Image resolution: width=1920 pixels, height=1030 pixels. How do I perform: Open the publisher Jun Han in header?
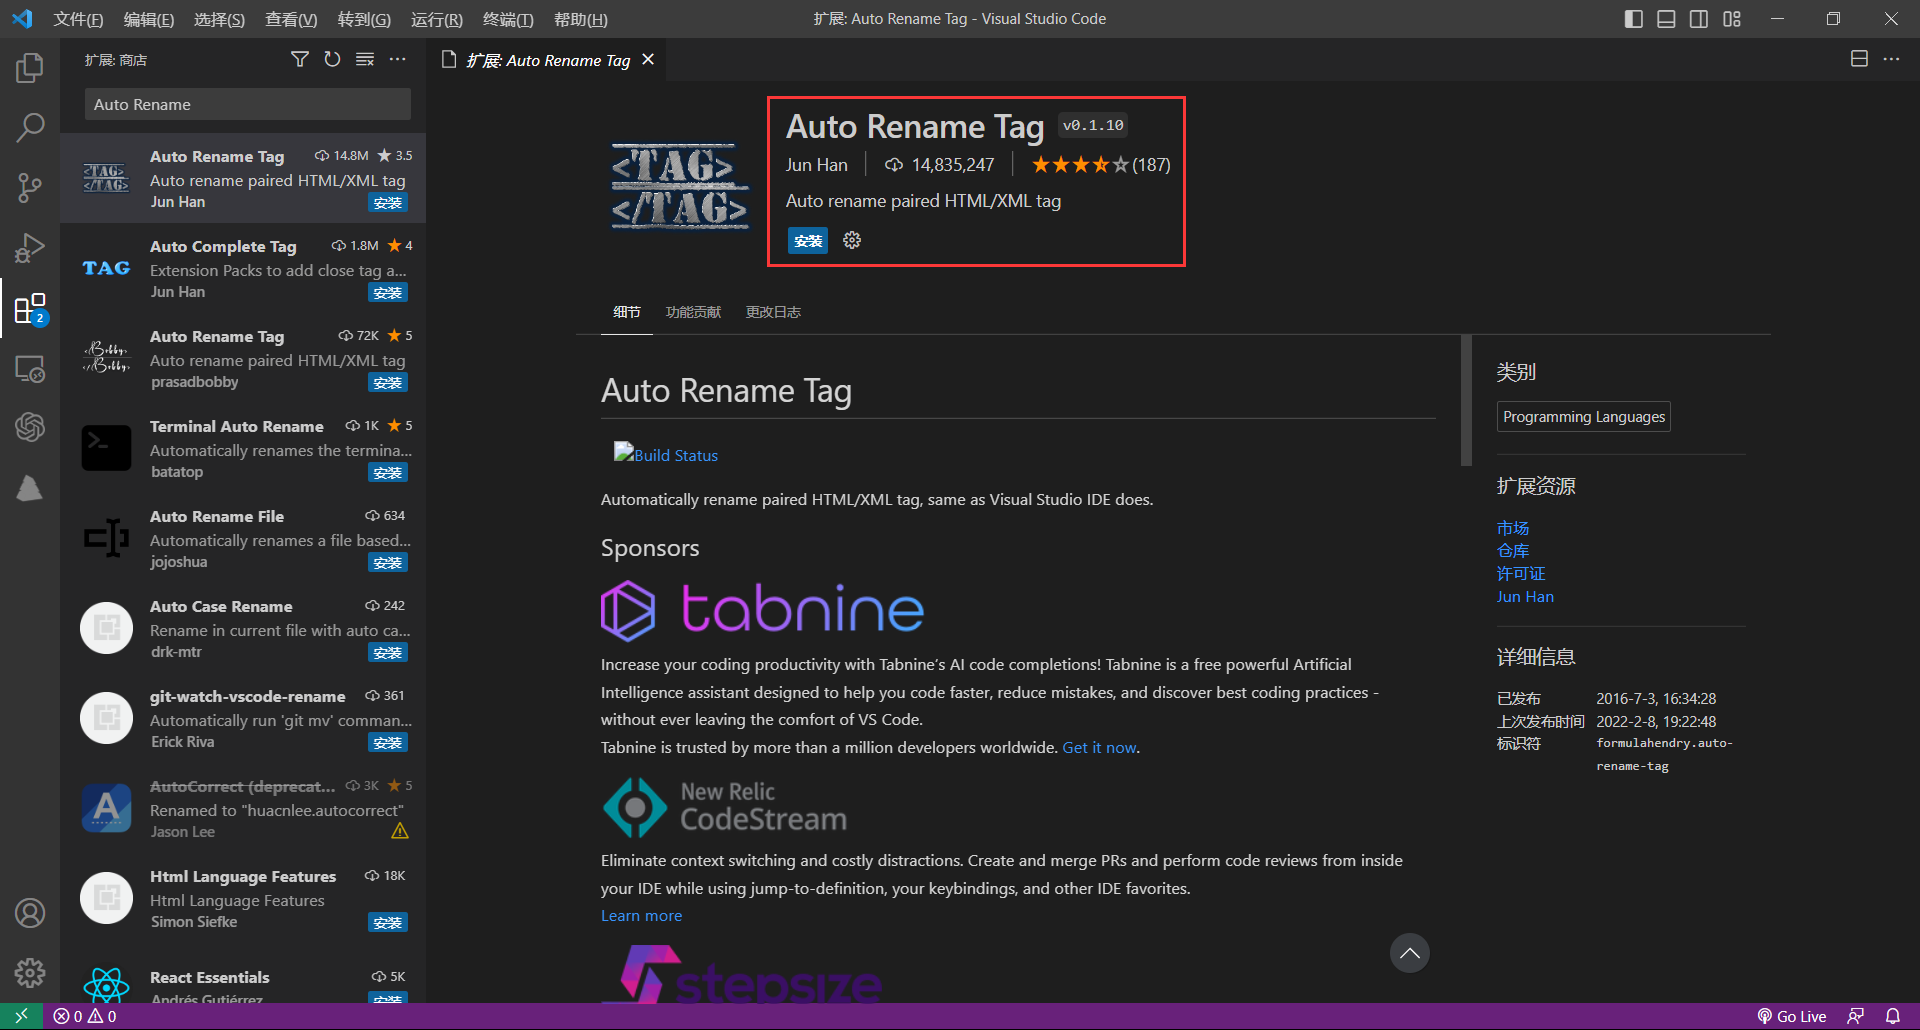point(816,165)
